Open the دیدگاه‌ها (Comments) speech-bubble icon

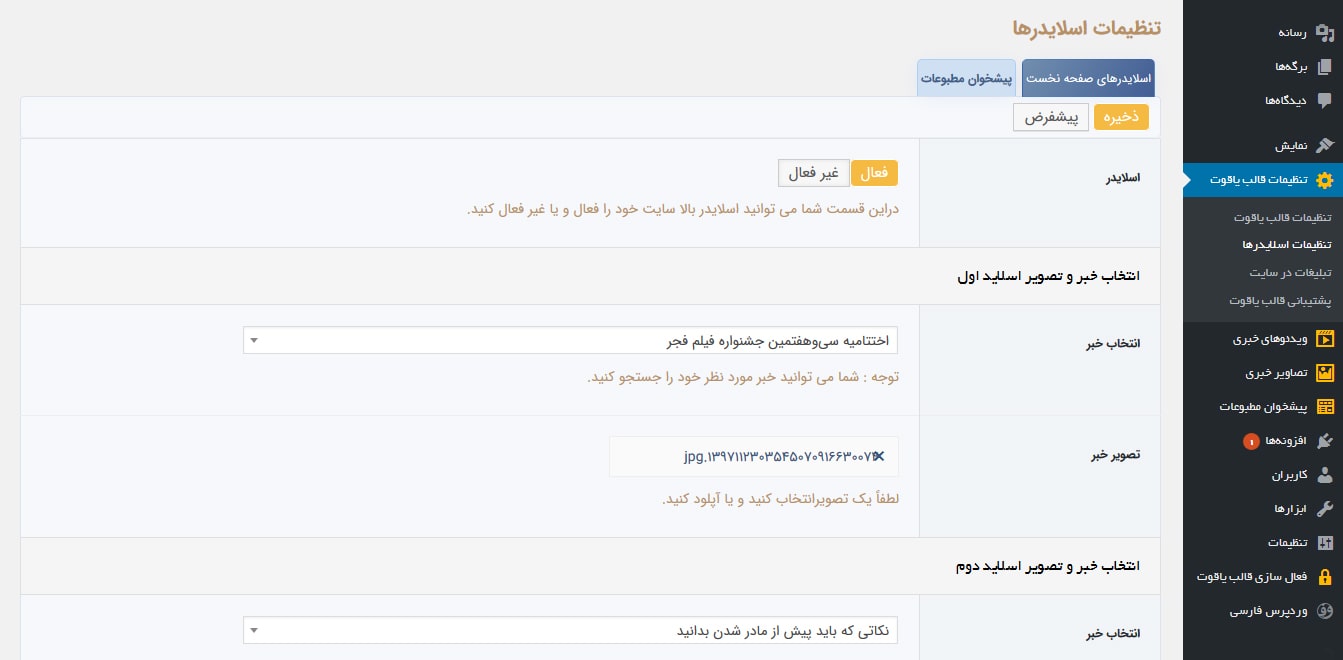(1325, 100)
